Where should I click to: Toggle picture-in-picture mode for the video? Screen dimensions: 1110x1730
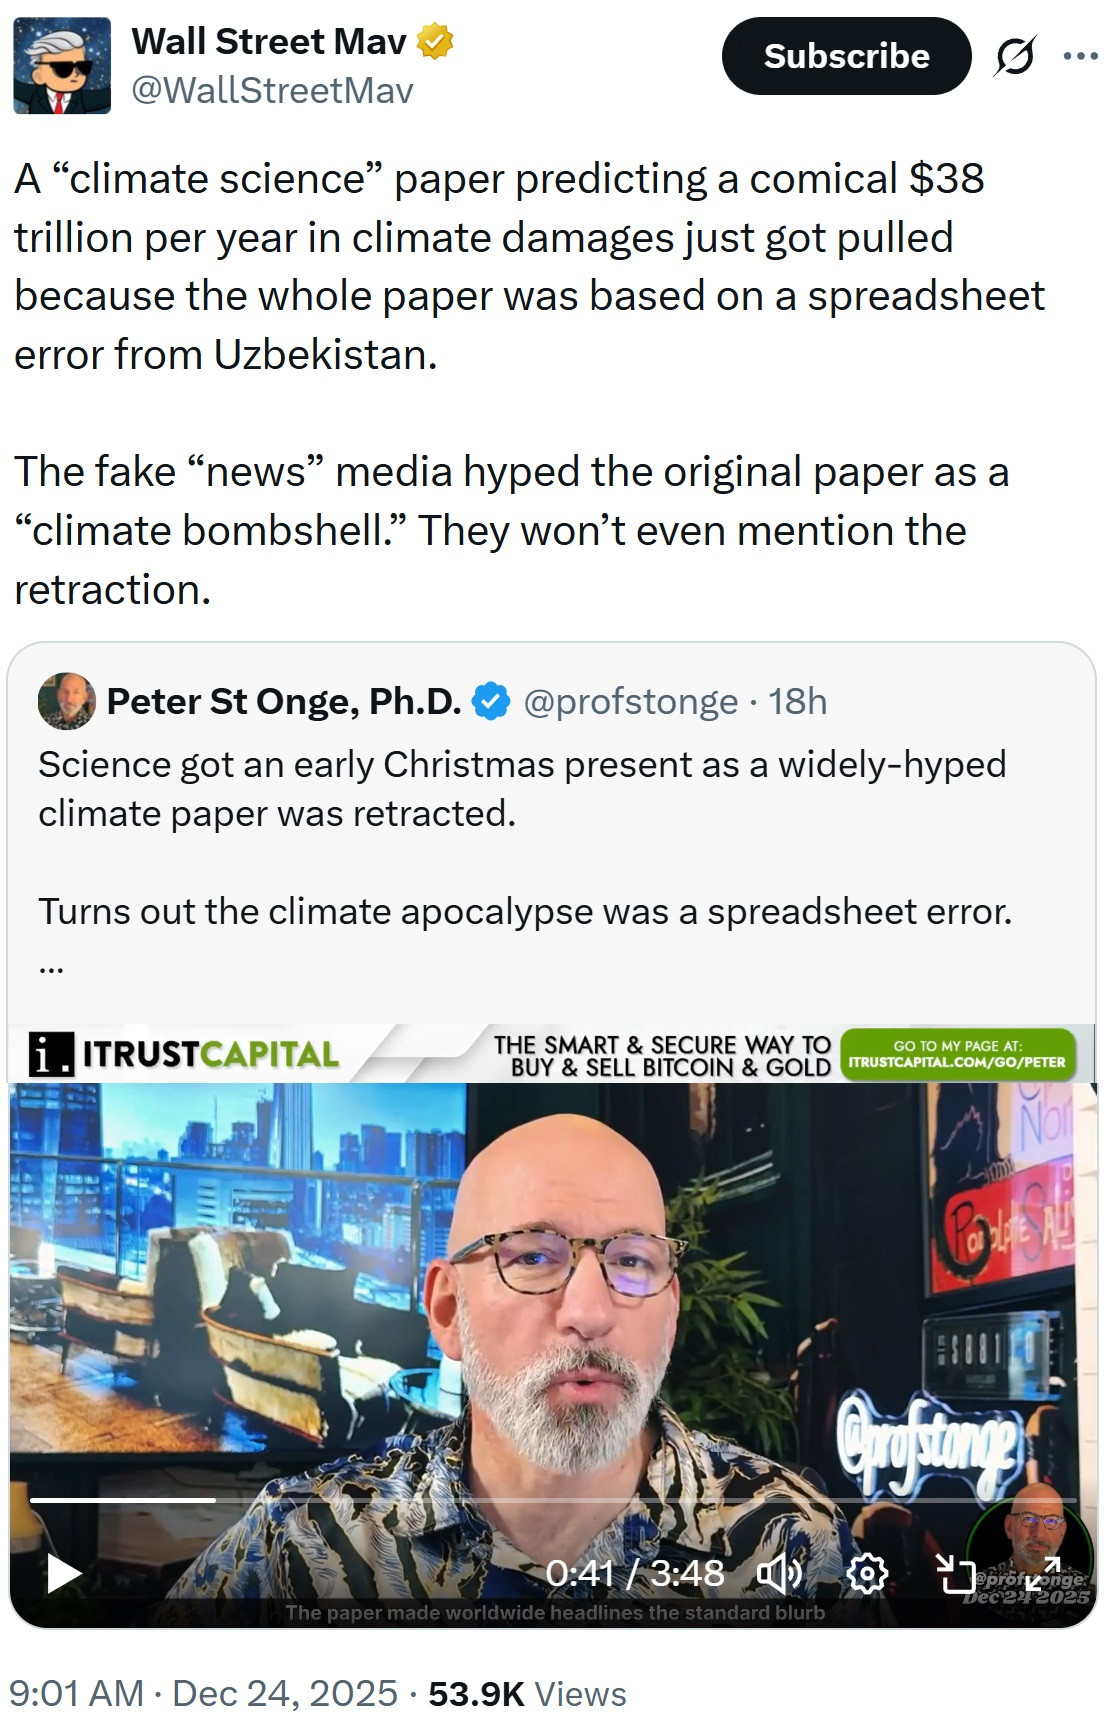pyautogui.click(x=955, y=1573)
